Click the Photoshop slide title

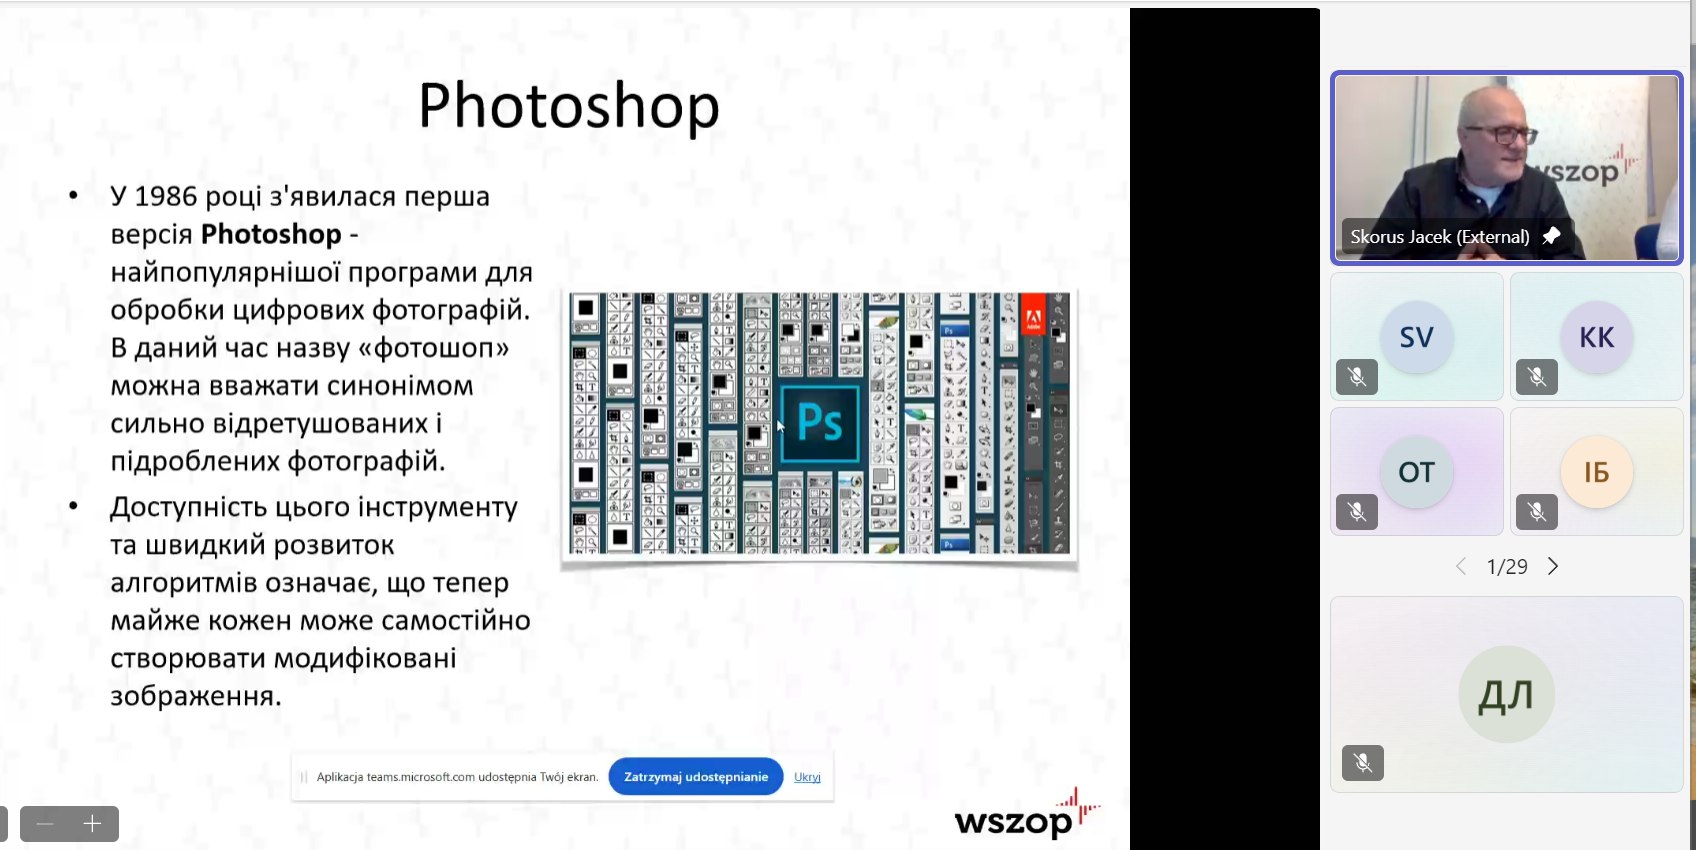569,106
